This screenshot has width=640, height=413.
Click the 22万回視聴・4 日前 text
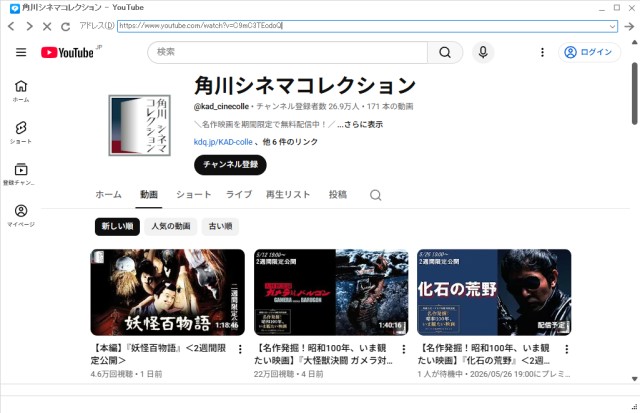pos(289,374)
